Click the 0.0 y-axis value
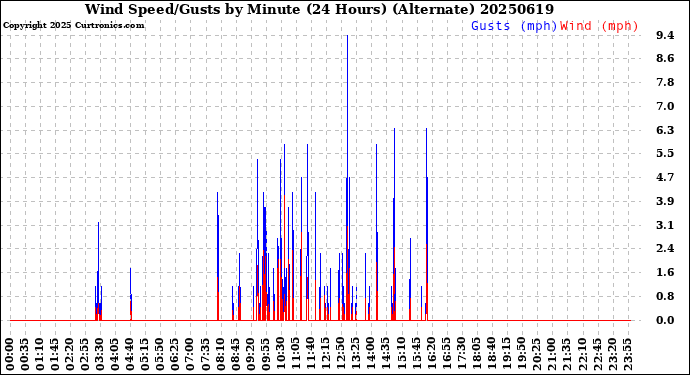 point(665,320)
